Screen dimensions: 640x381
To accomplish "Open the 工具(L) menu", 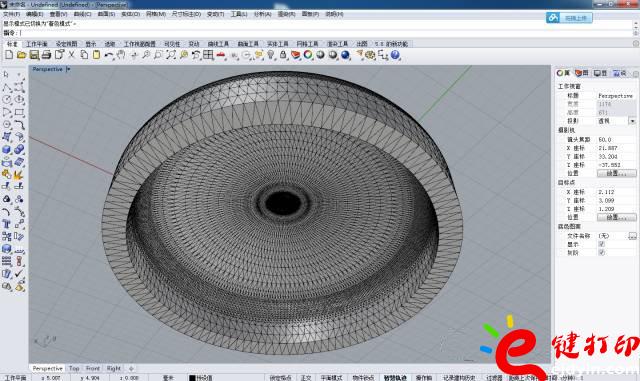I will pos(239,14).
